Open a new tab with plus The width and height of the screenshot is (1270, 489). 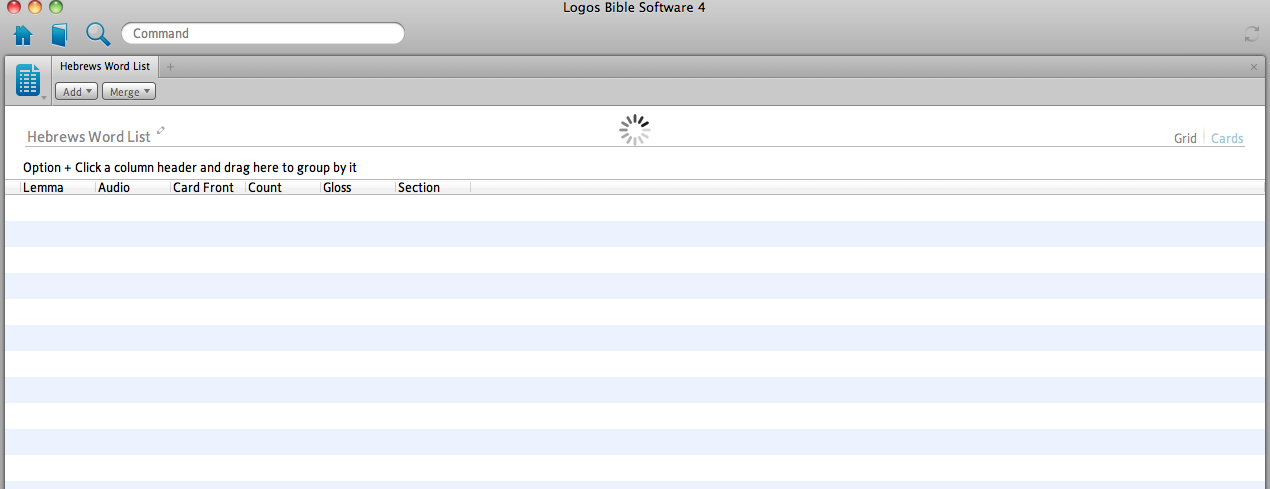(x=170, y=67)
